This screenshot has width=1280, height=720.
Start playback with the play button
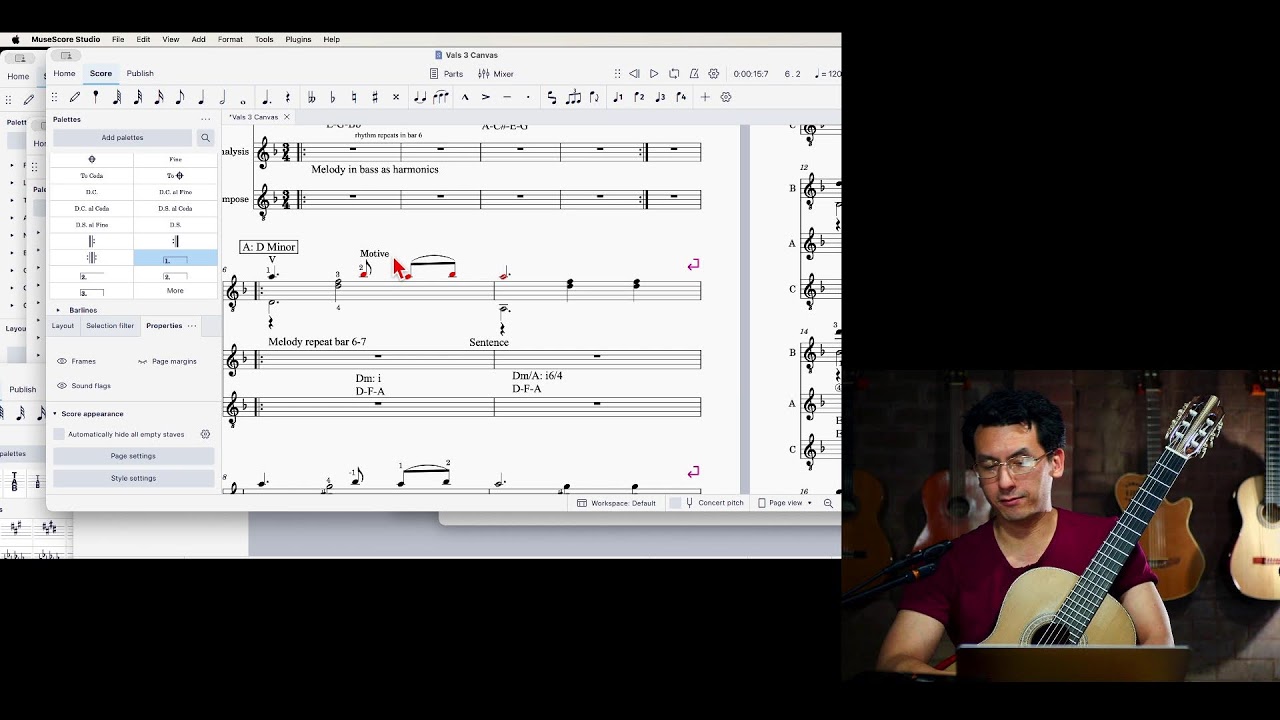click(x=654, y=74)
